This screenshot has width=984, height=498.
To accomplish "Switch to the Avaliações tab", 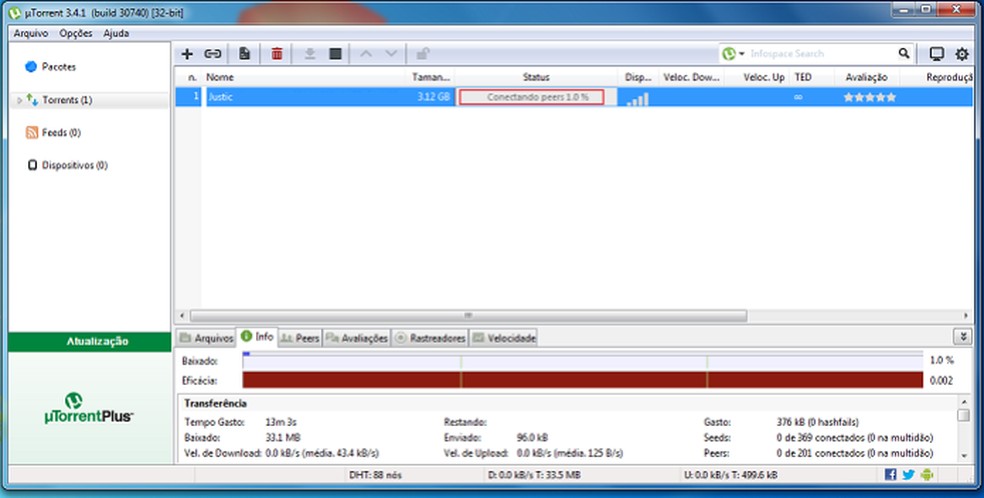I will point(356,338).
